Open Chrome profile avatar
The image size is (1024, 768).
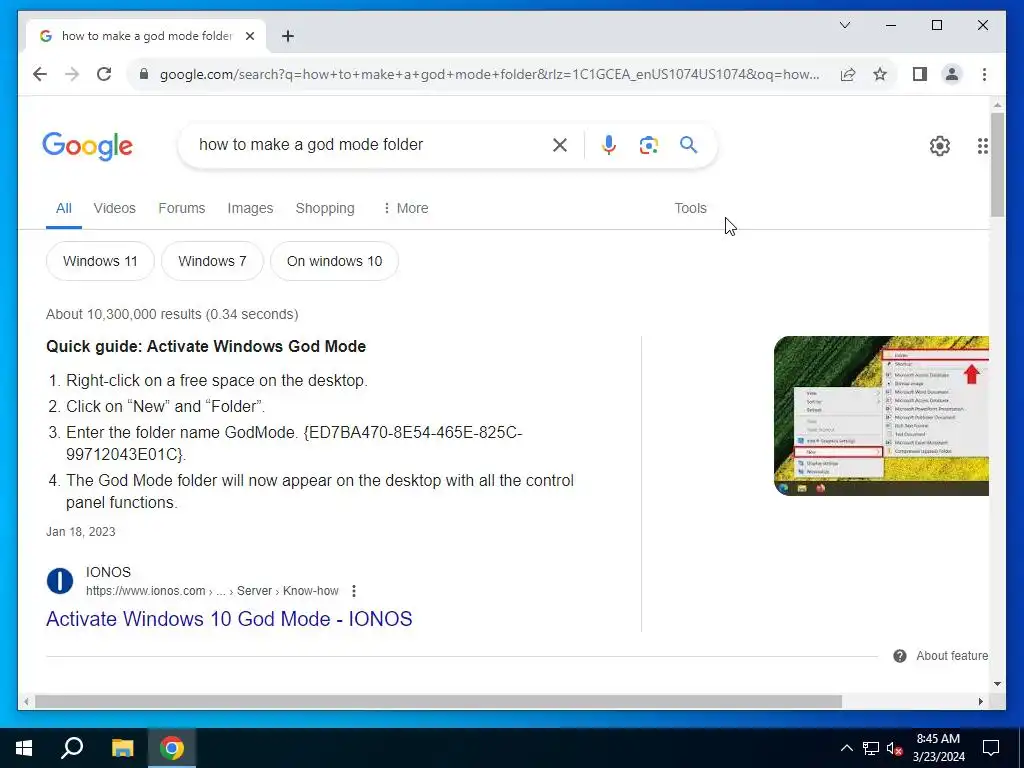click(x=952, y=74)
